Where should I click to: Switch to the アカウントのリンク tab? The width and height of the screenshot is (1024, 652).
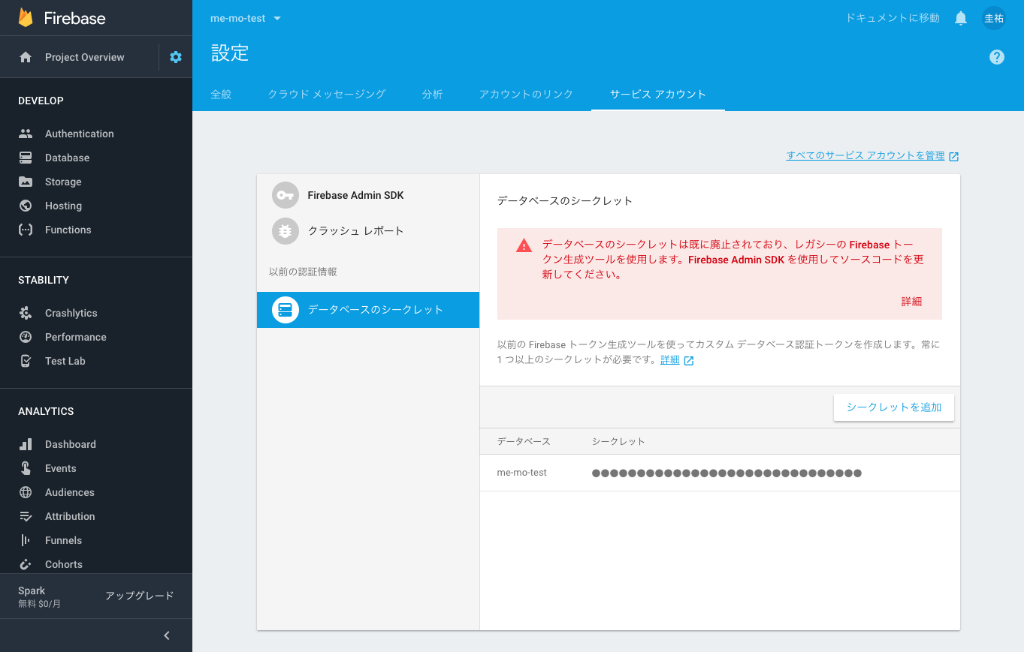click(526, 94)
